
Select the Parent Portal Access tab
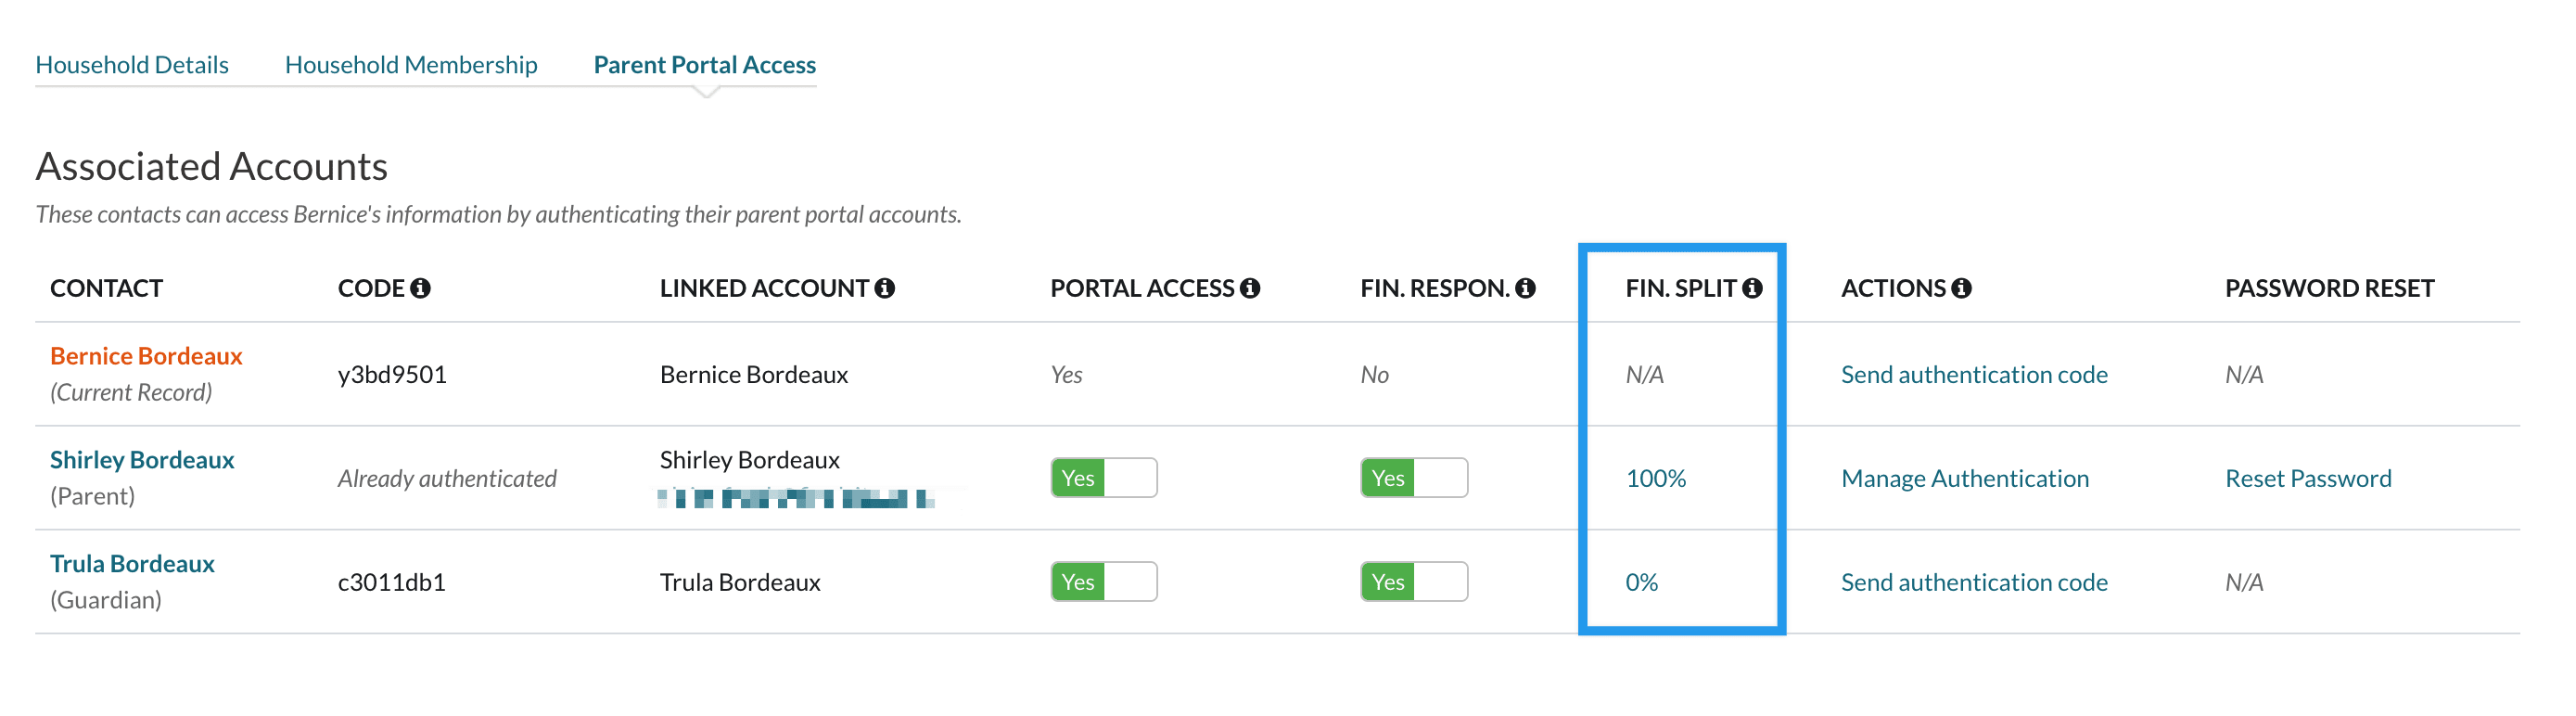[x=705, y=65]
